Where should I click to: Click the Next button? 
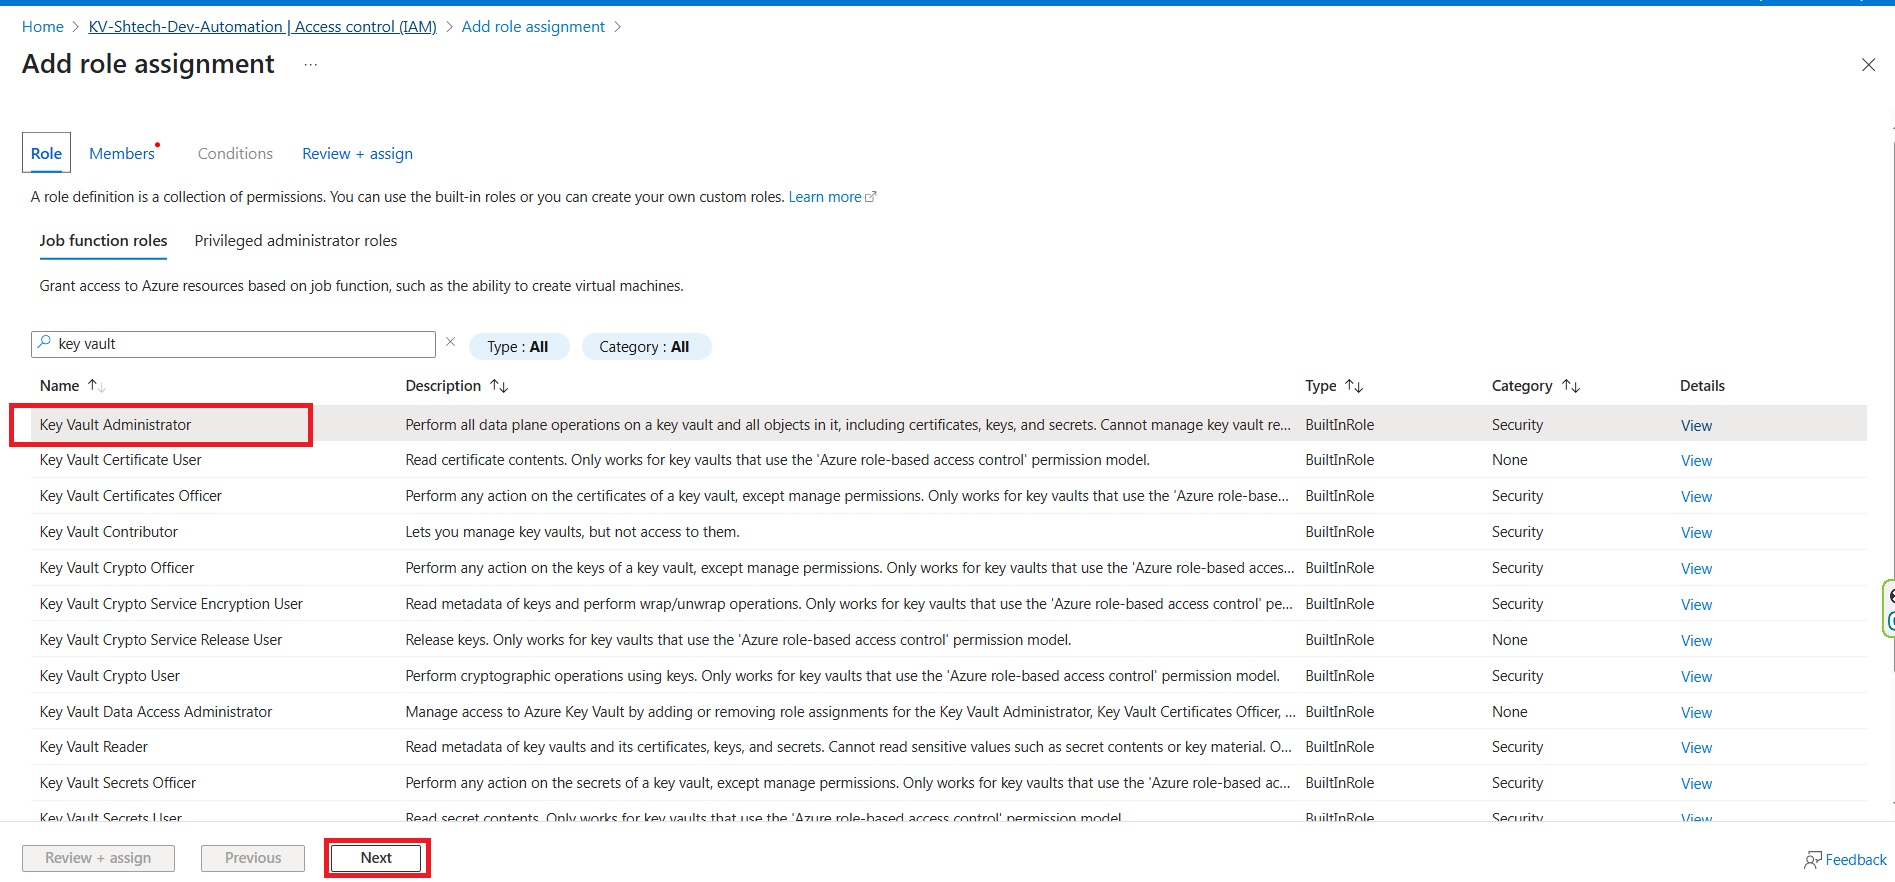[x=376, y=858]
